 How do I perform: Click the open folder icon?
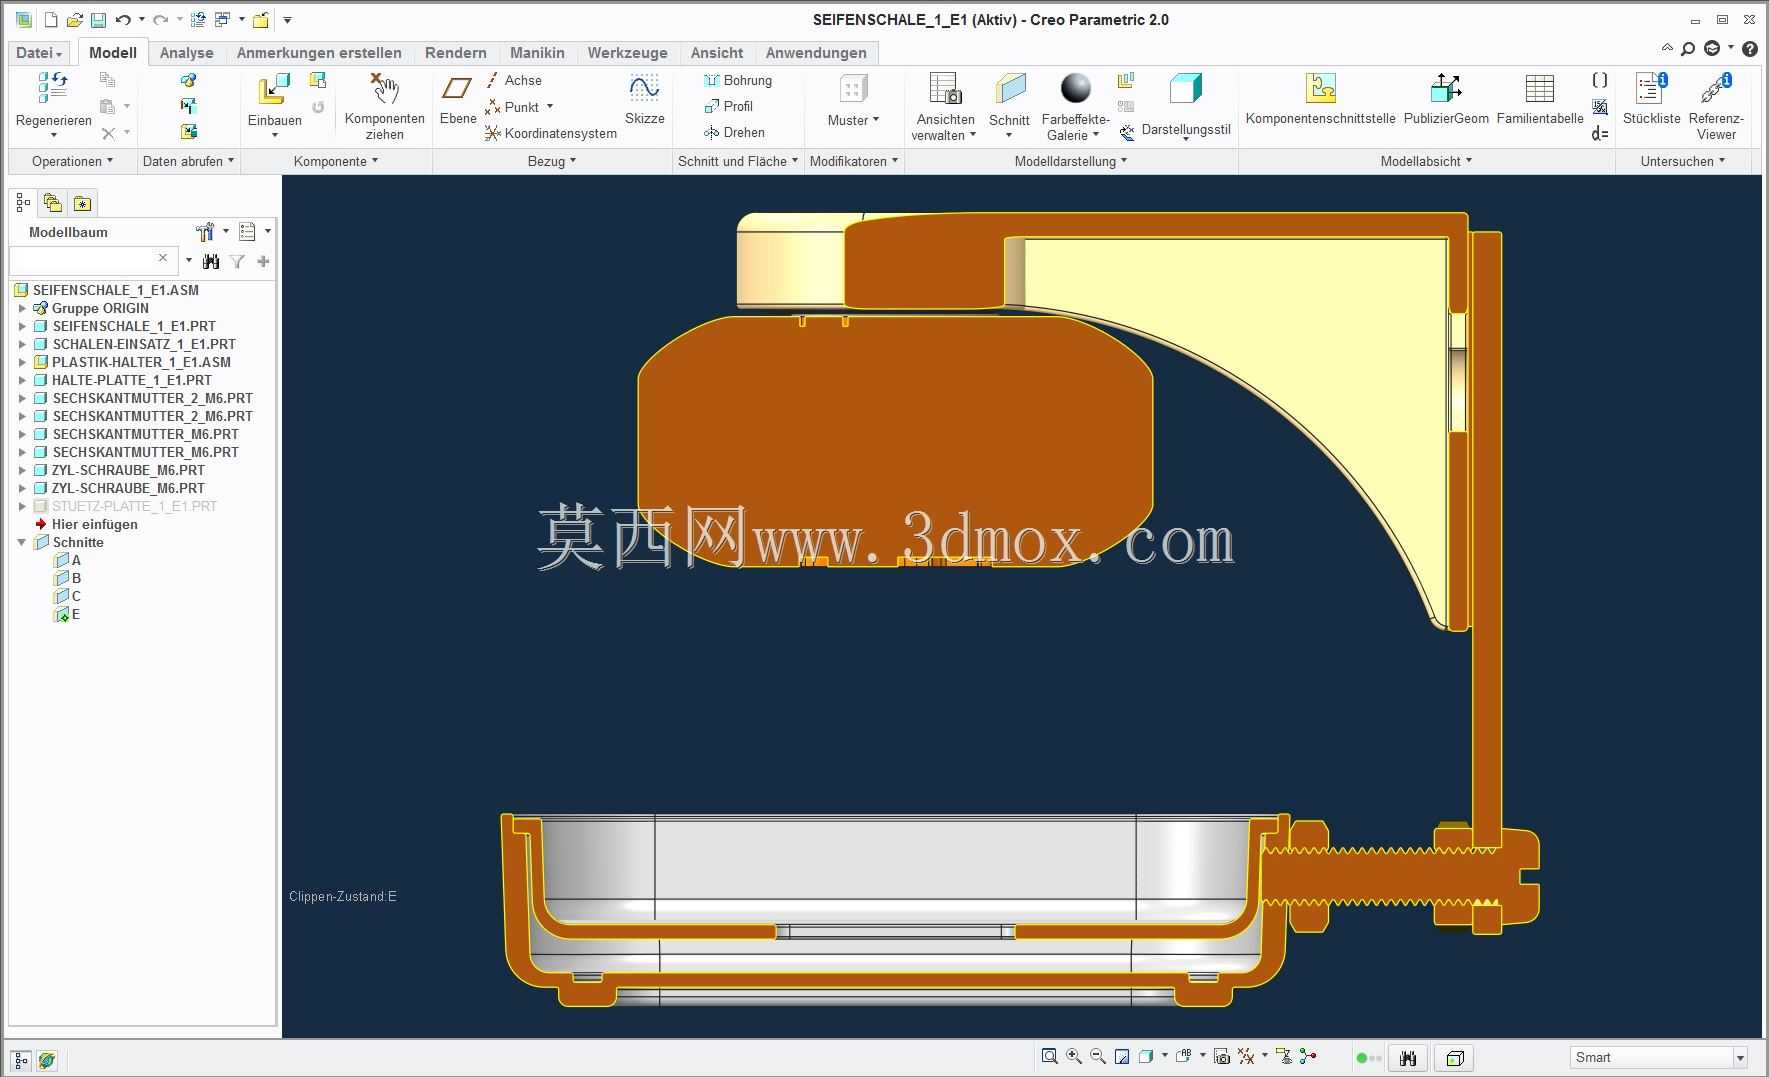(x=74, y=20)
